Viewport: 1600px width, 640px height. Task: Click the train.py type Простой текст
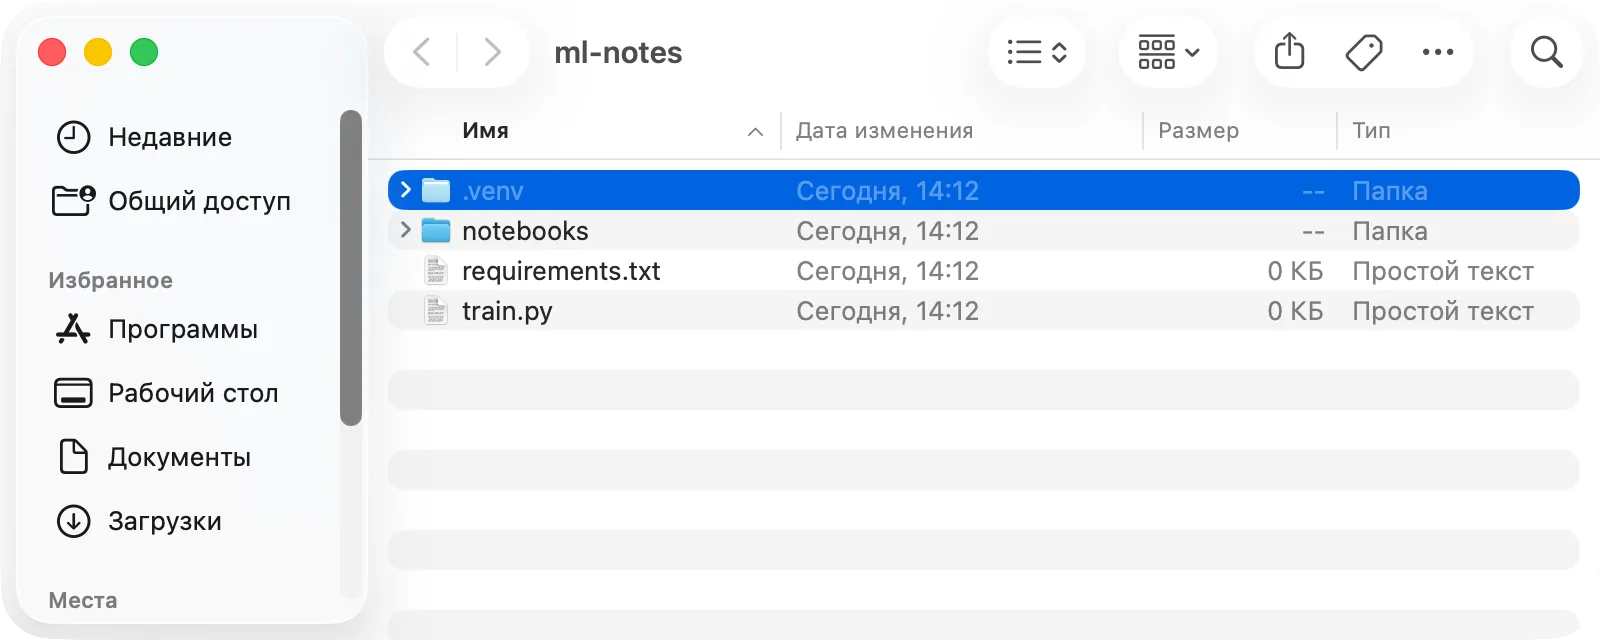point(1443,311)
